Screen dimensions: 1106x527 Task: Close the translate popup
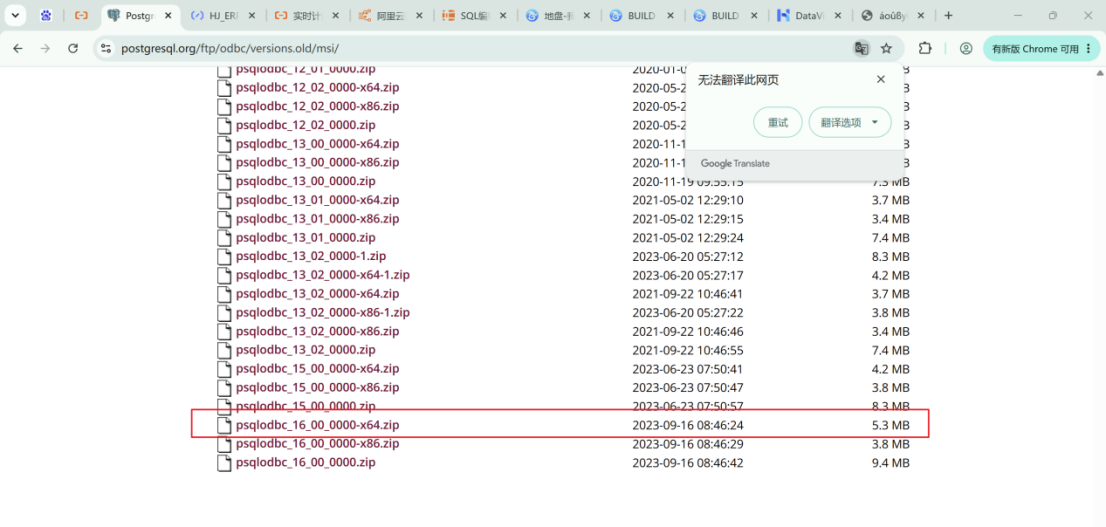880,80
